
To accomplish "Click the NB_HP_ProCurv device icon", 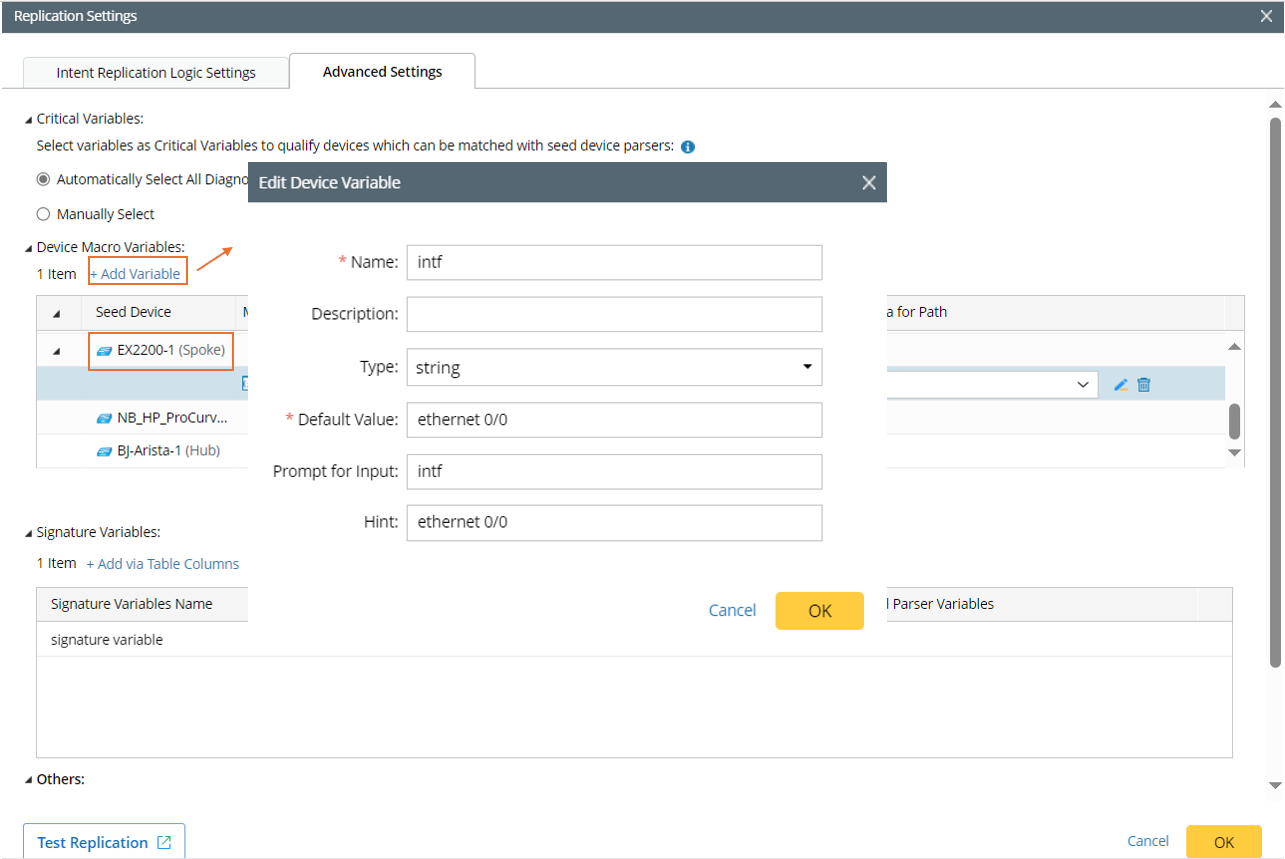I will point(104,418).
